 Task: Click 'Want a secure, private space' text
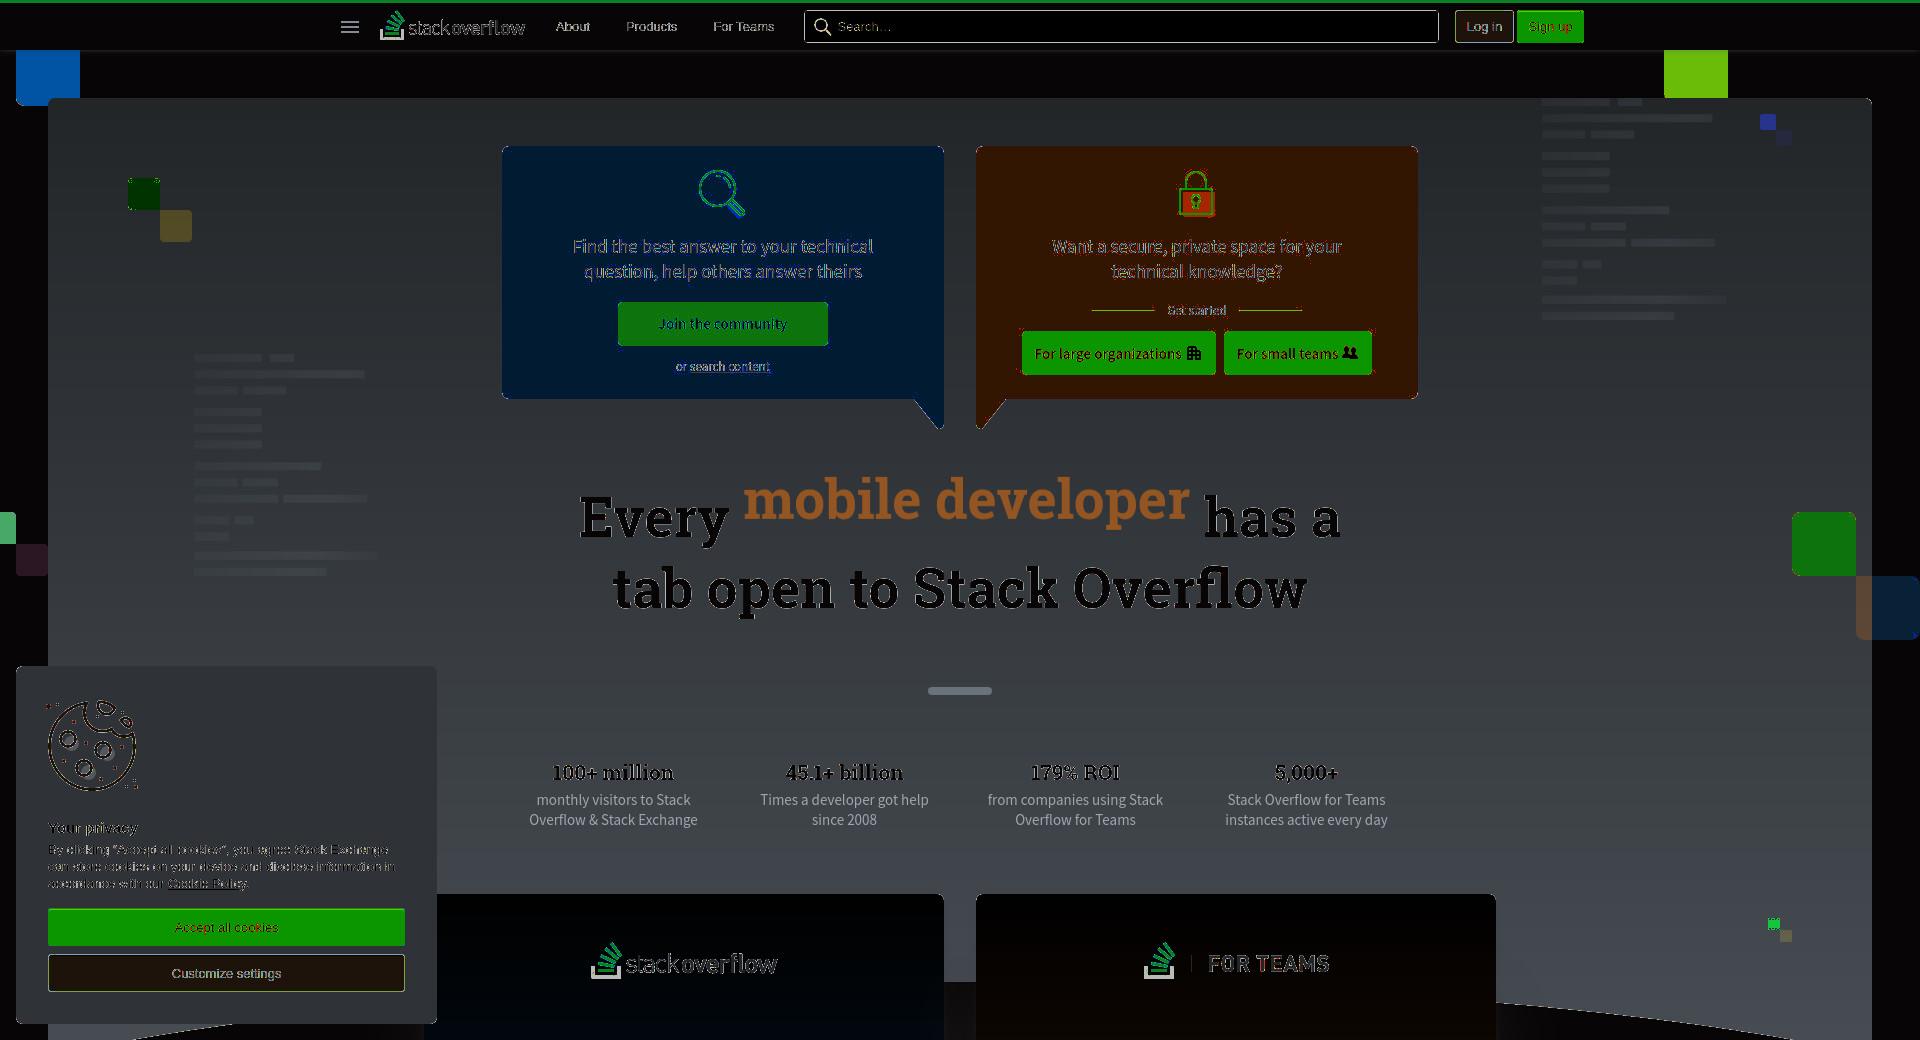tap(1196, 259)
